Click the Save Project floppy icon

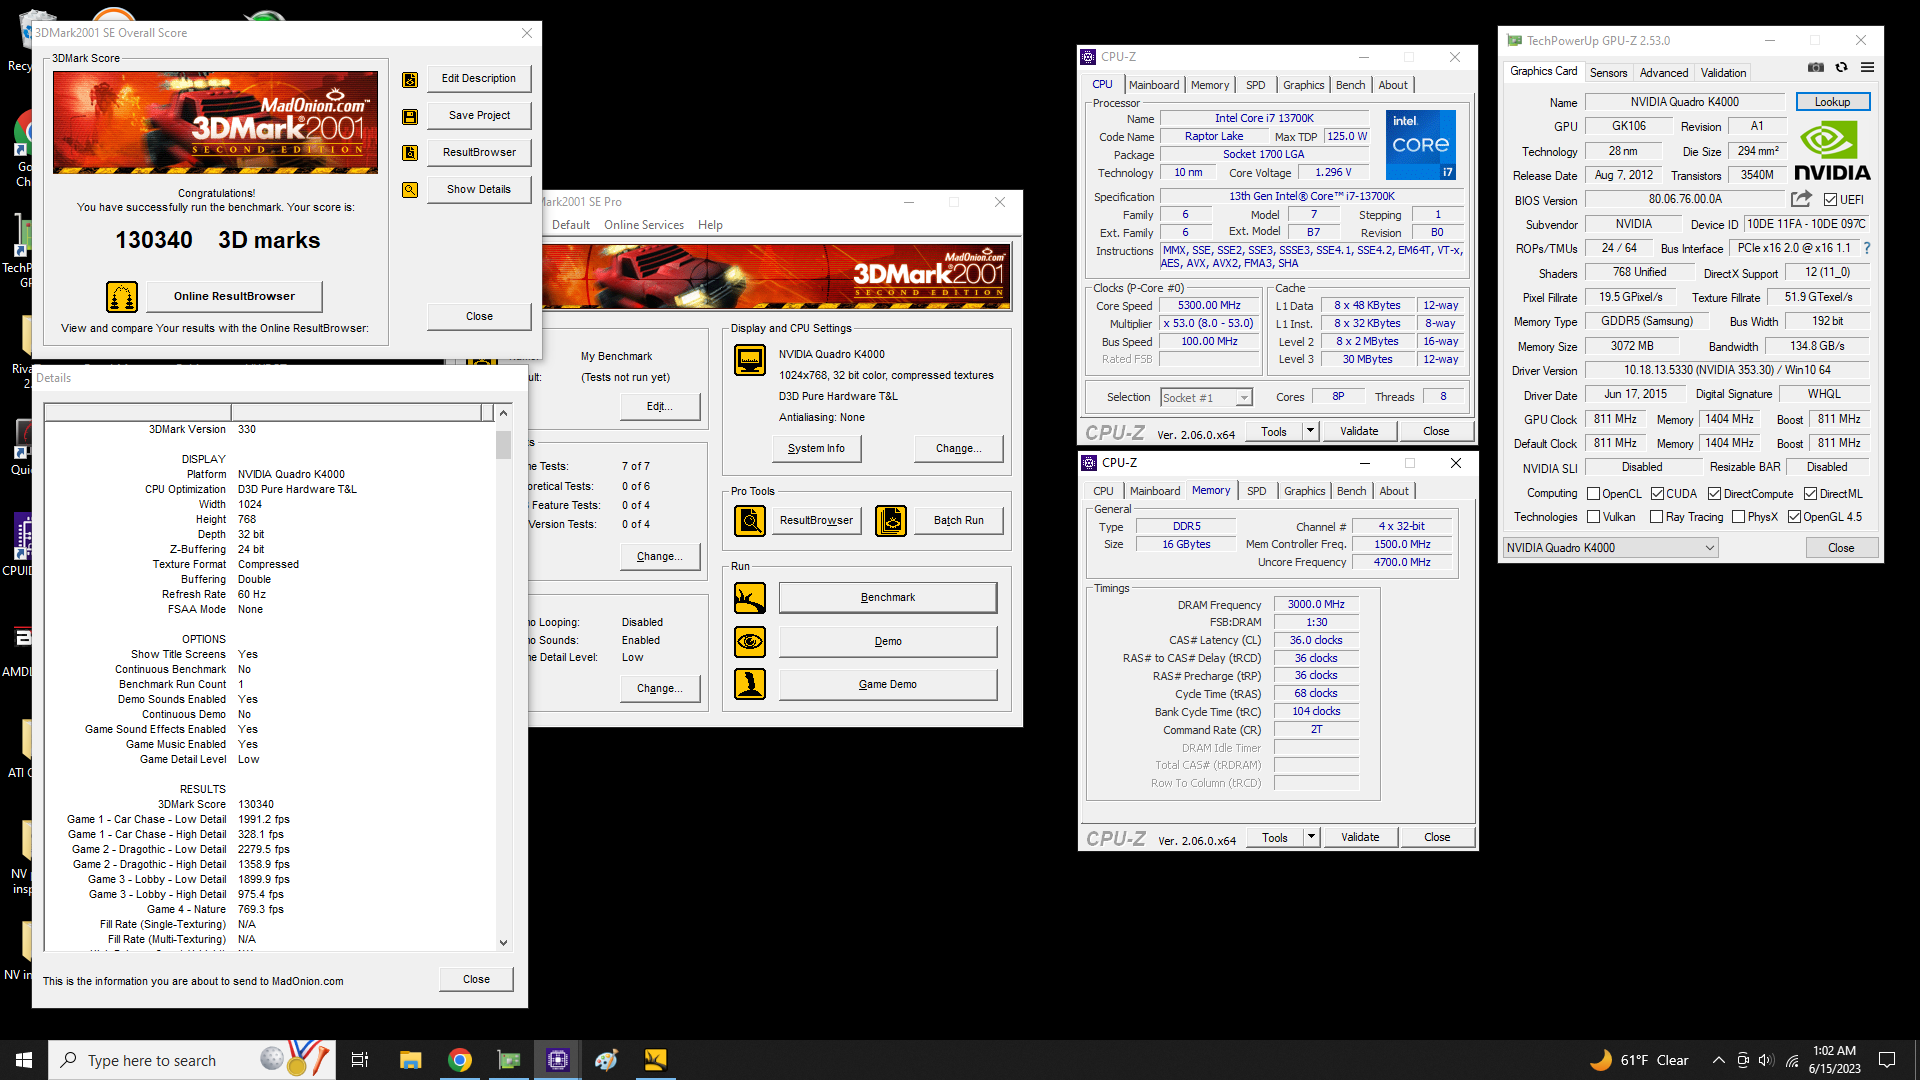pos(410,117)
